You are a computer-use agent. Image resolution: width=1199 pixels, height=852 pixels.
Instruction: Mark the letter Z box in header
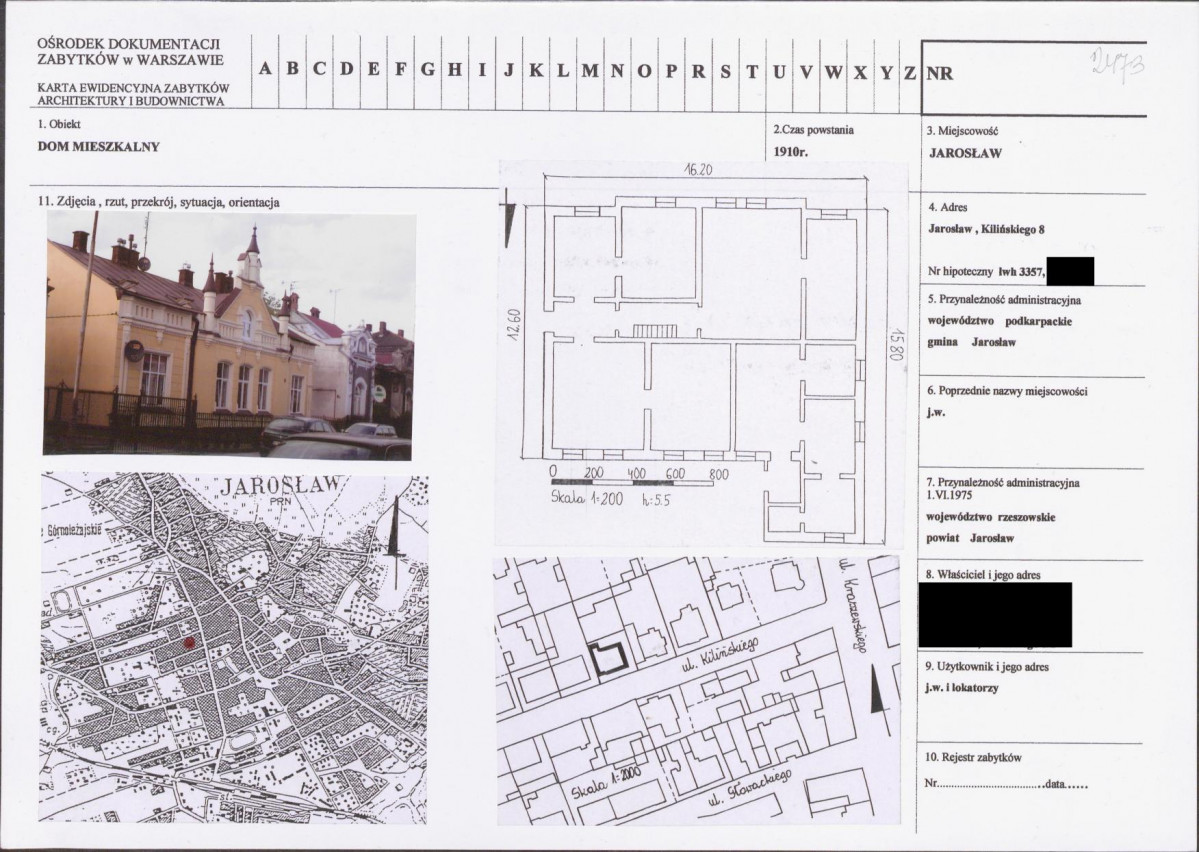909,70
